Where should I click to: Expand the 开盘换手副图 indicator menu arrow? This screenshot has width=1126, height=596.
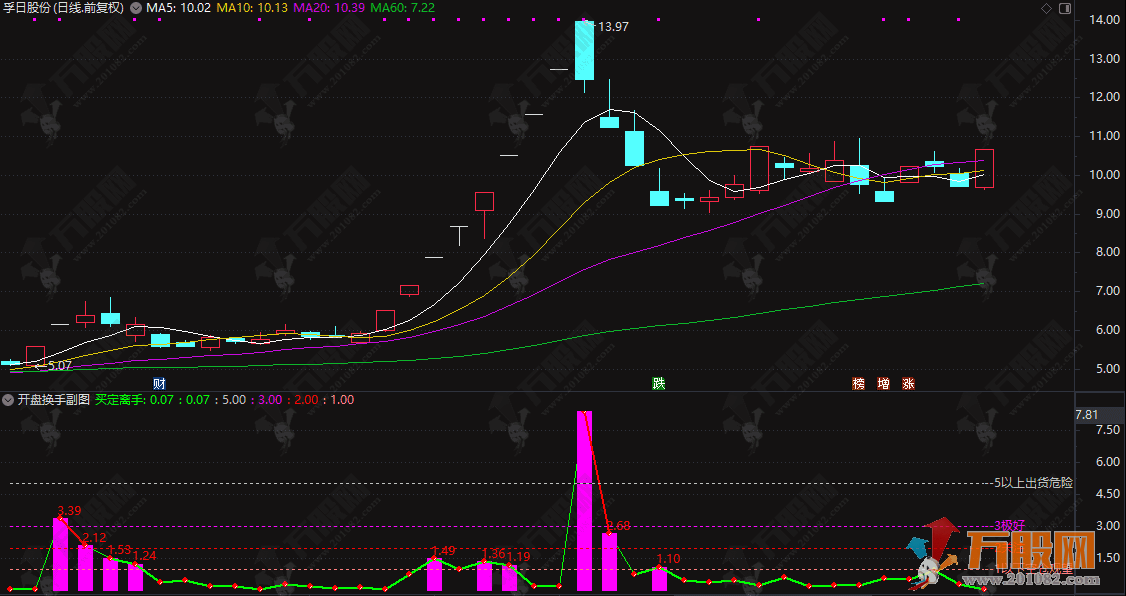pos(8,399)
